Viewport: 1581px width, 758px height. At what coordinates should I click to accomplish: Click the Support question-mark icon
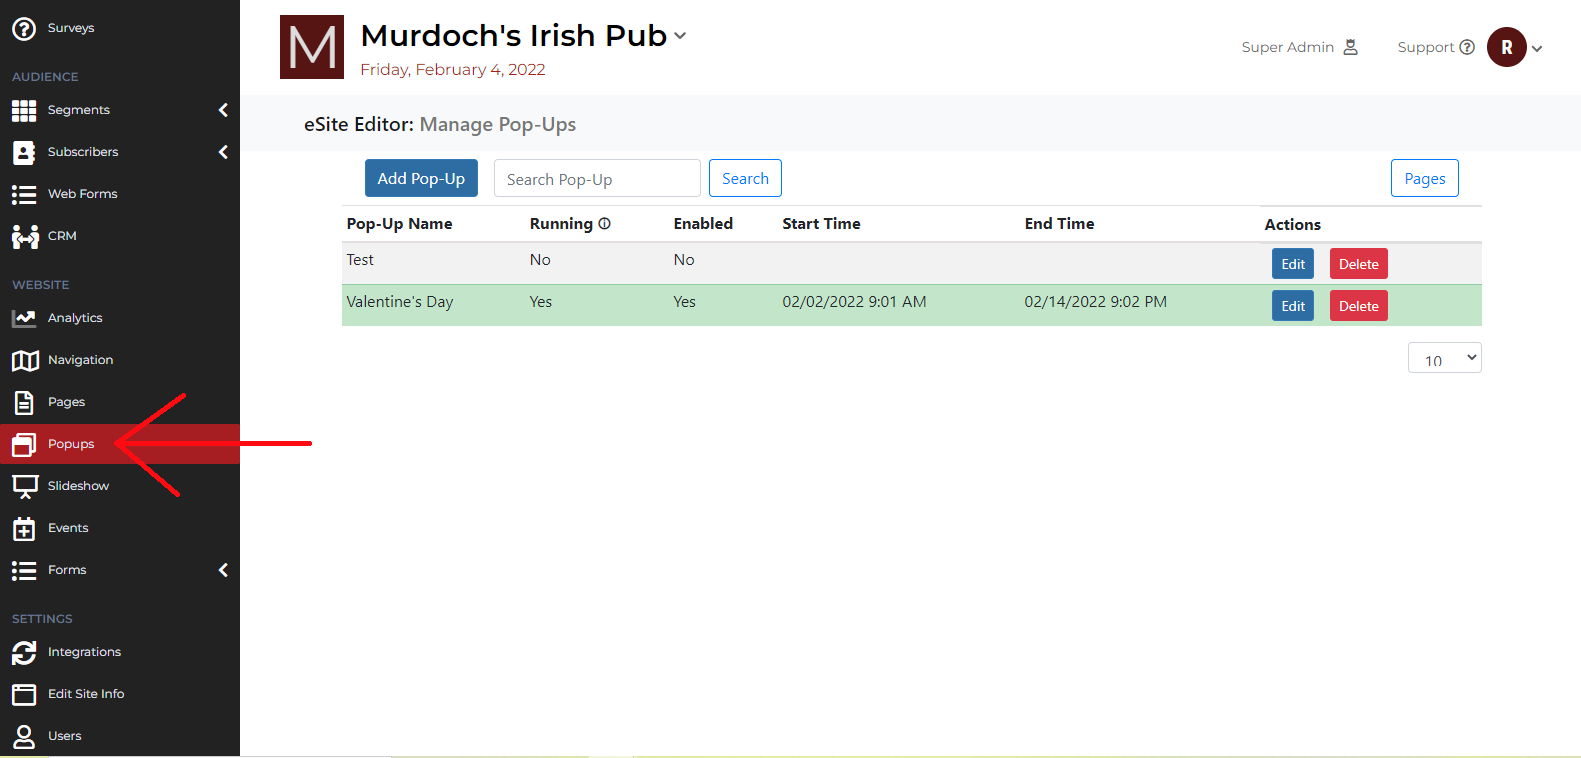coord(1467,47)
